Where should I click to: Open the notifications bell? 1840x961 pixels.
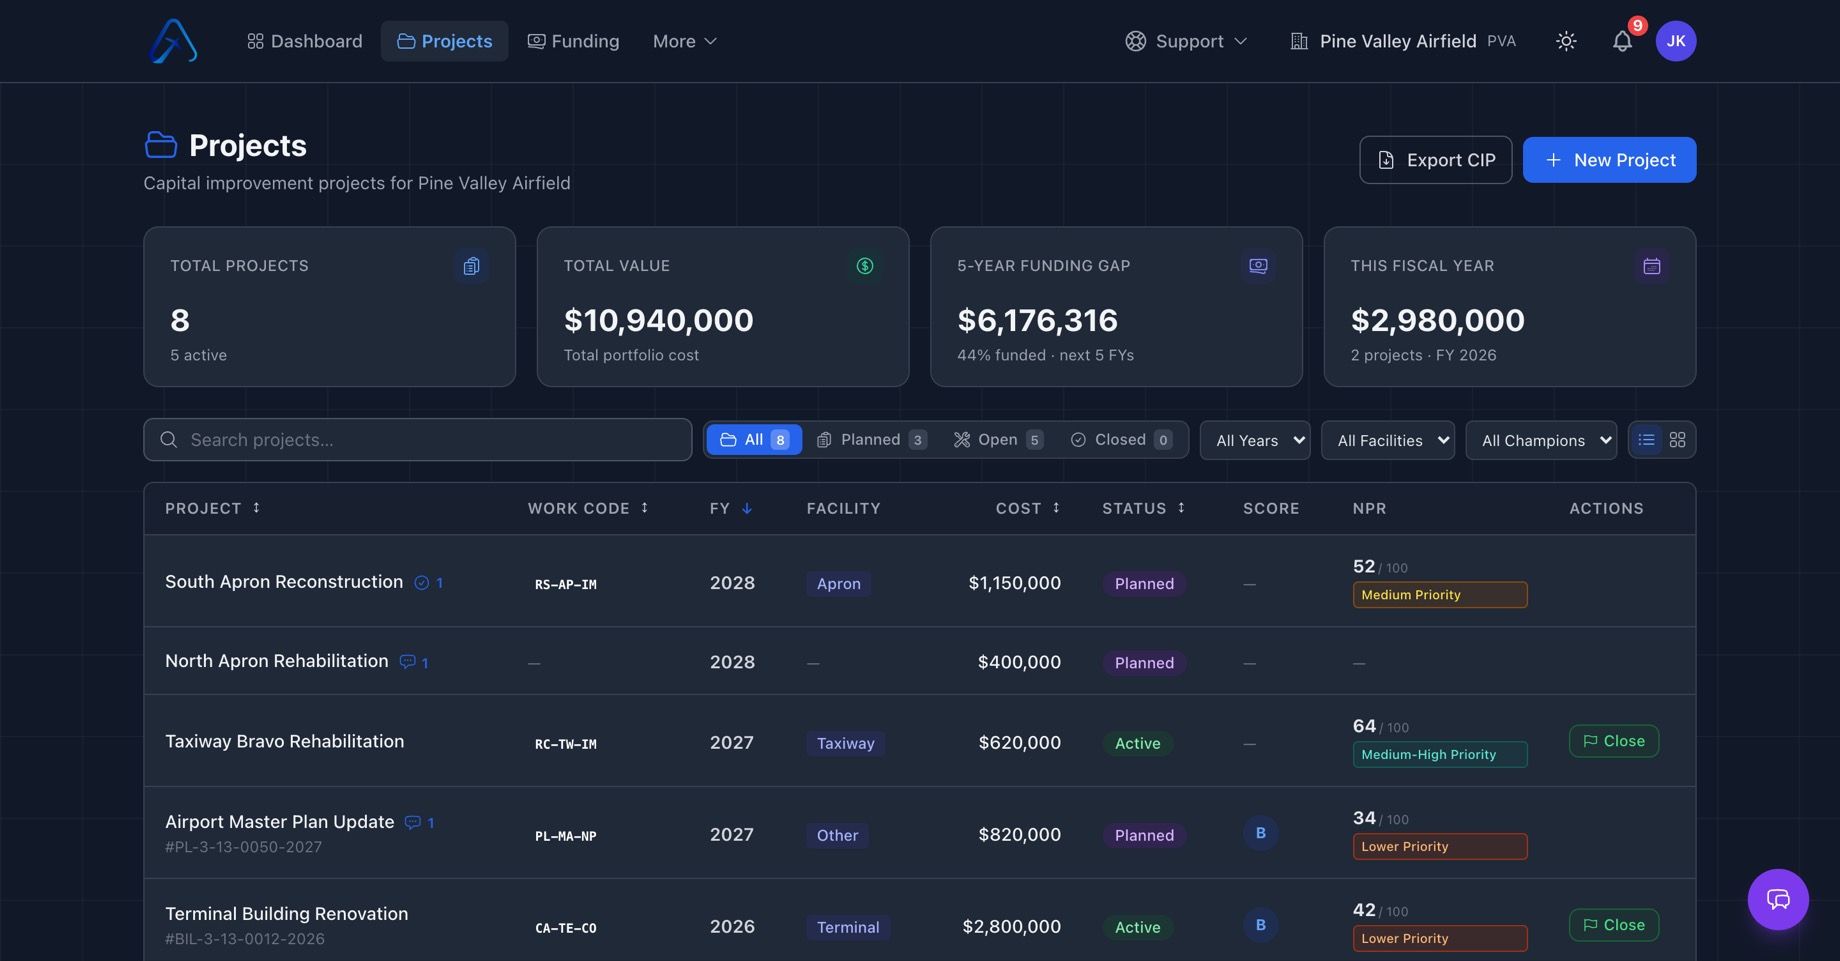point(1622,41)
